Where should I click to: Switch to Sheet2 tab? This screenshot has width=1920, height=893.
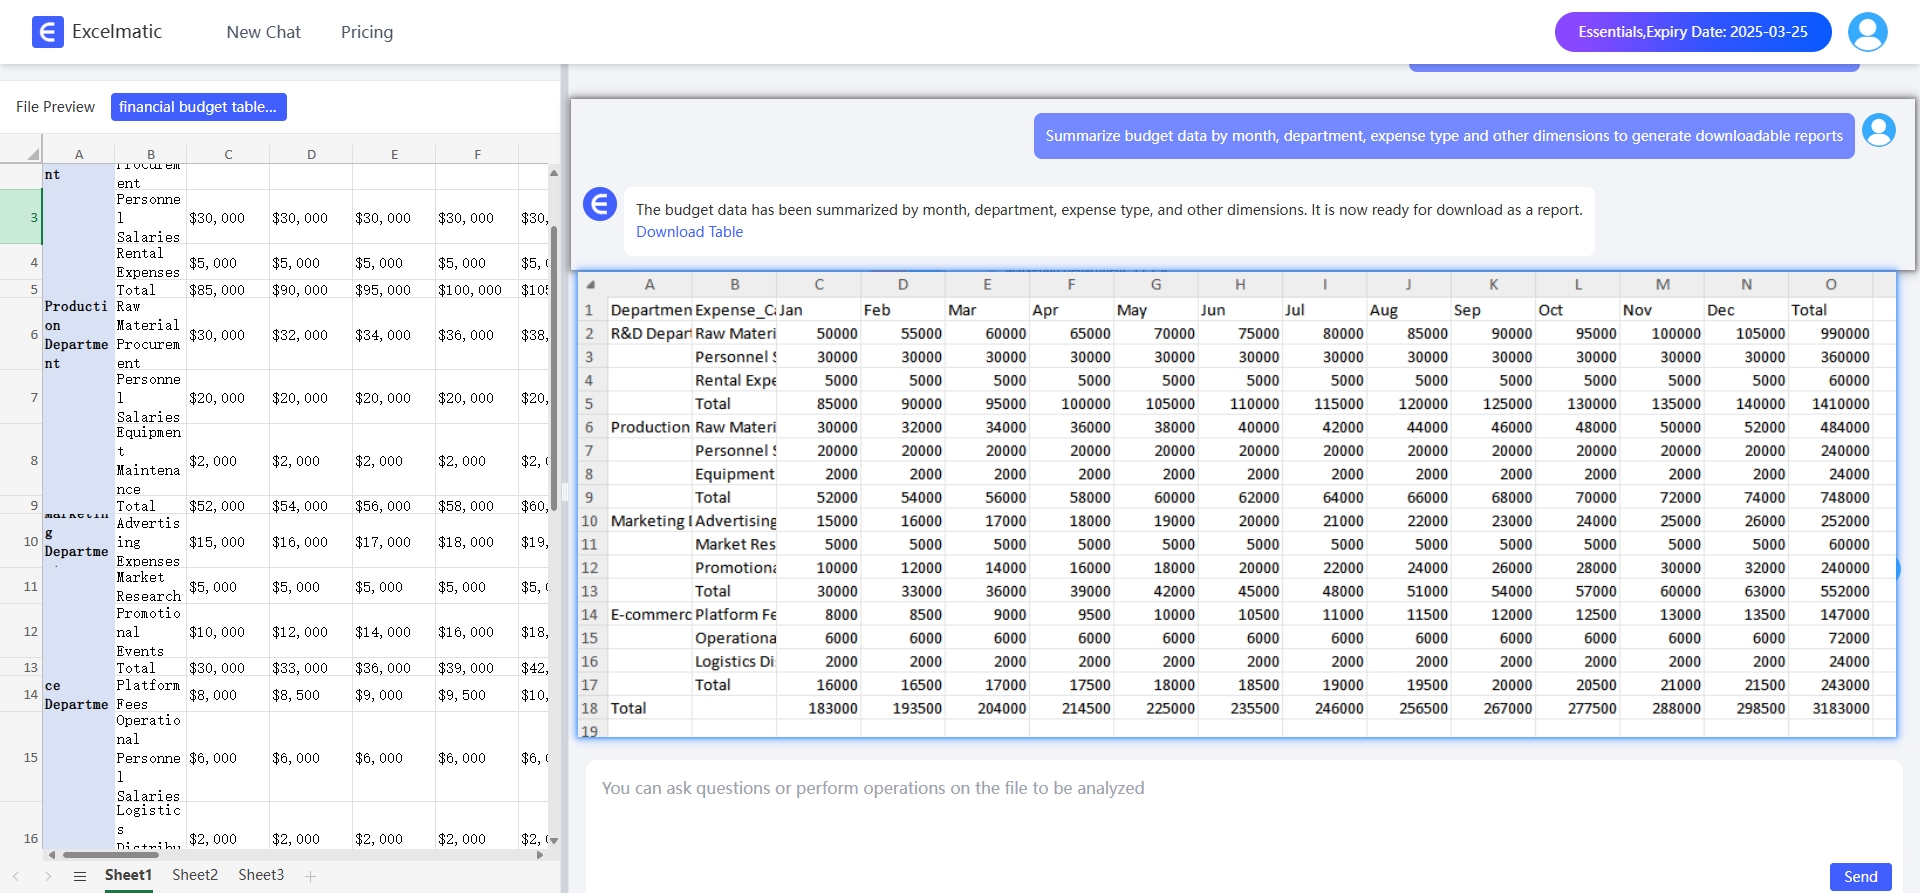(x=195, y=875)
